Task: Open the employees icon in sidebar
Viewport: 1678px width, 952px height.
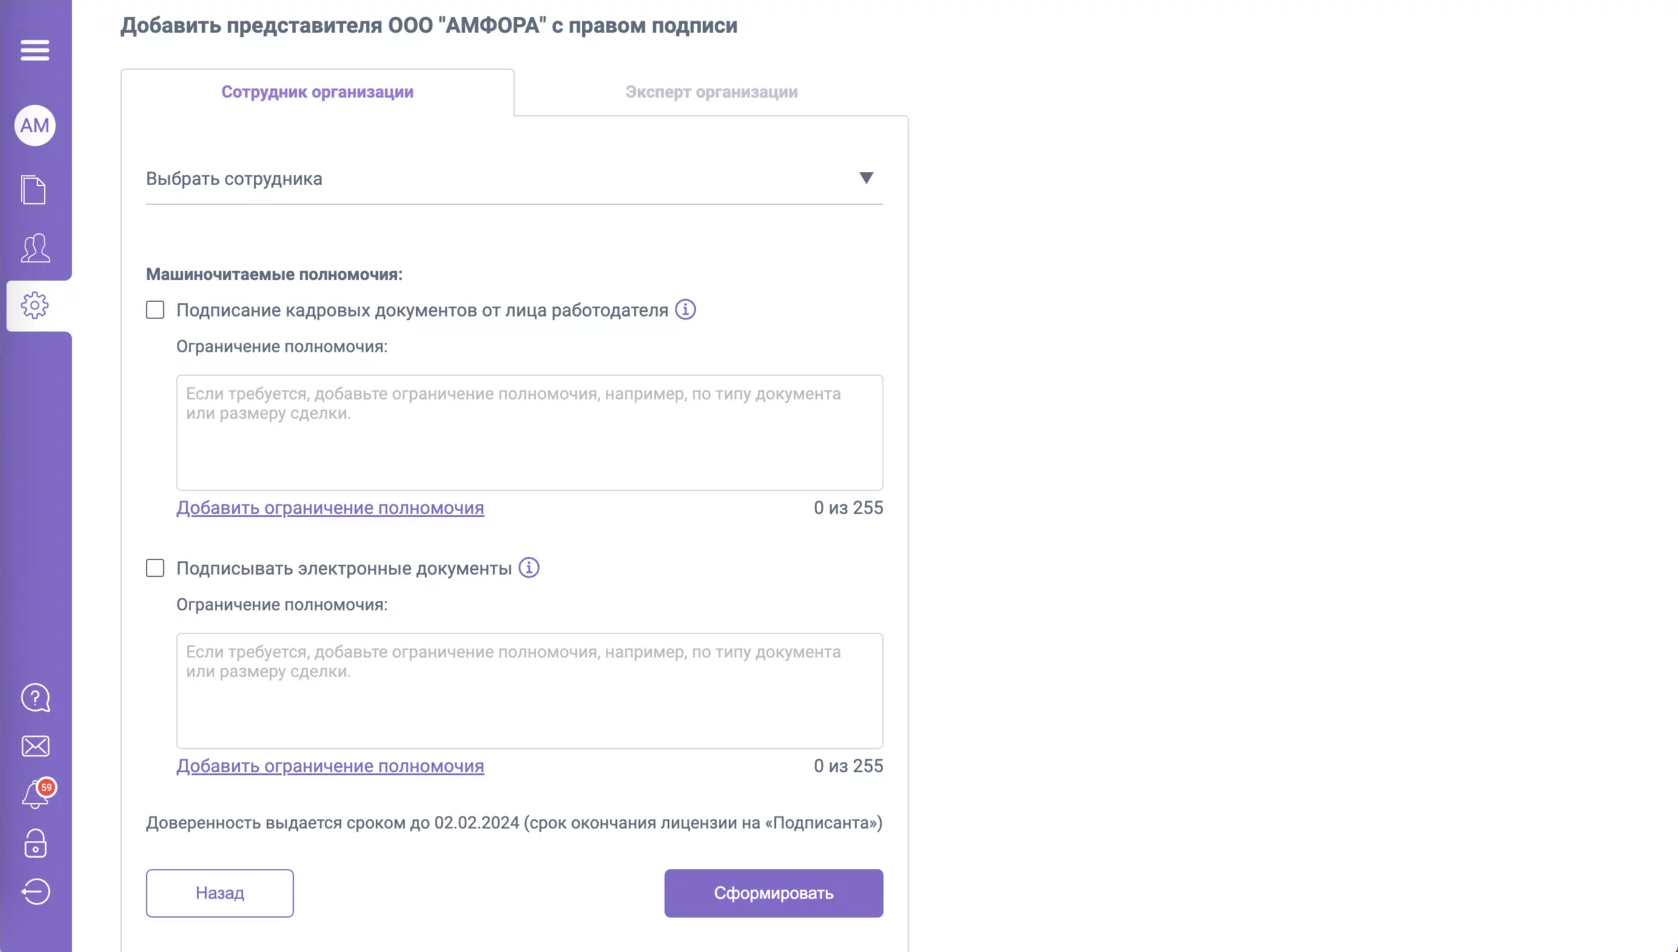Action: pyautogui.click(x=35, y=248)
